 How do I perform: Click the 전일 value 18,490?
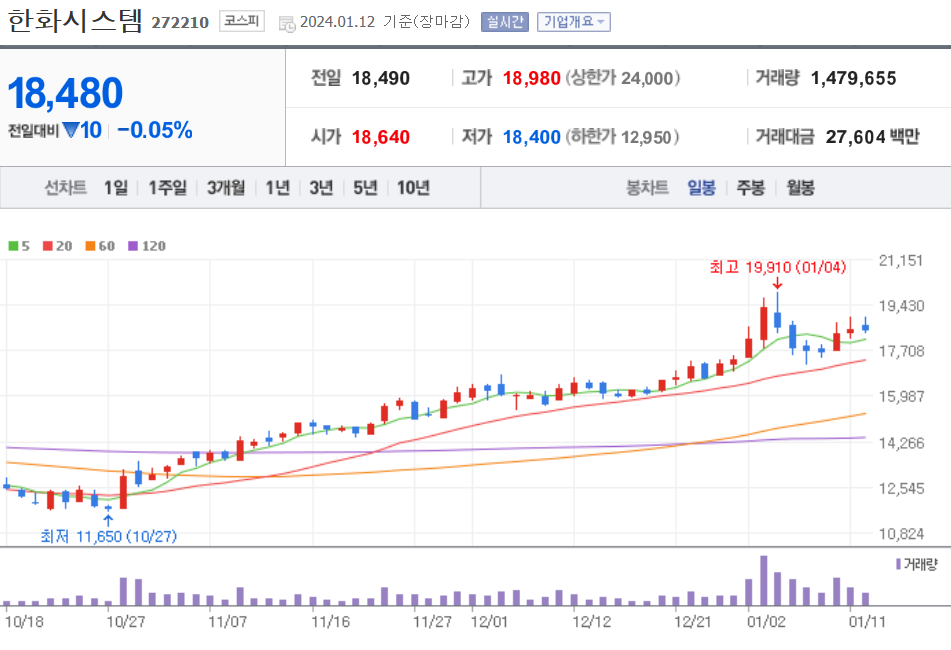[380, 78]
